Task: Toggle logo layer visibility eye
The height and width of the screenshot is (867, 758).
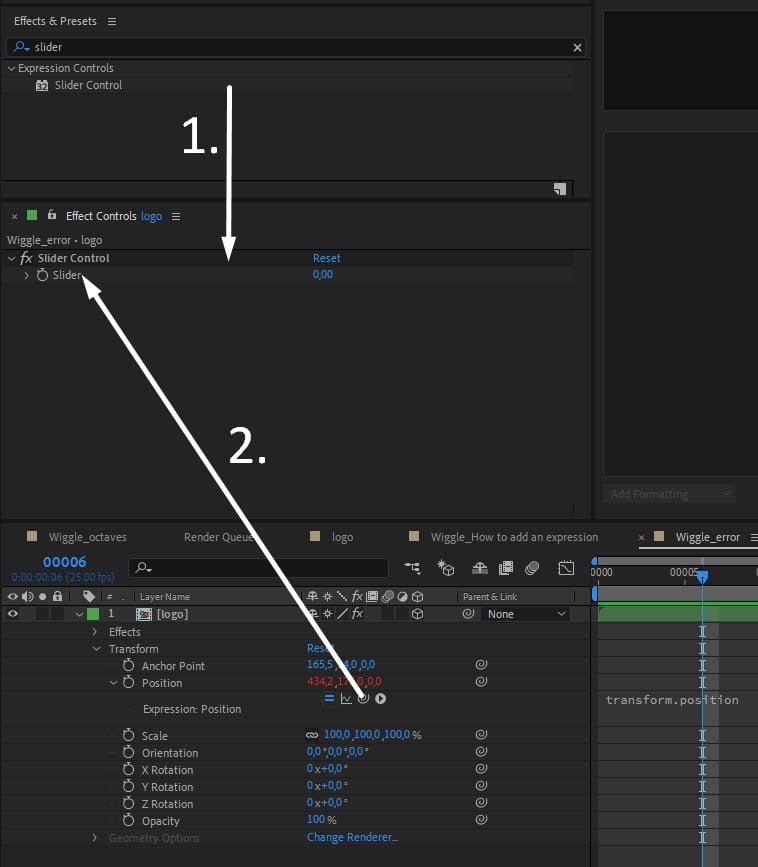Action: pos(12,614)
